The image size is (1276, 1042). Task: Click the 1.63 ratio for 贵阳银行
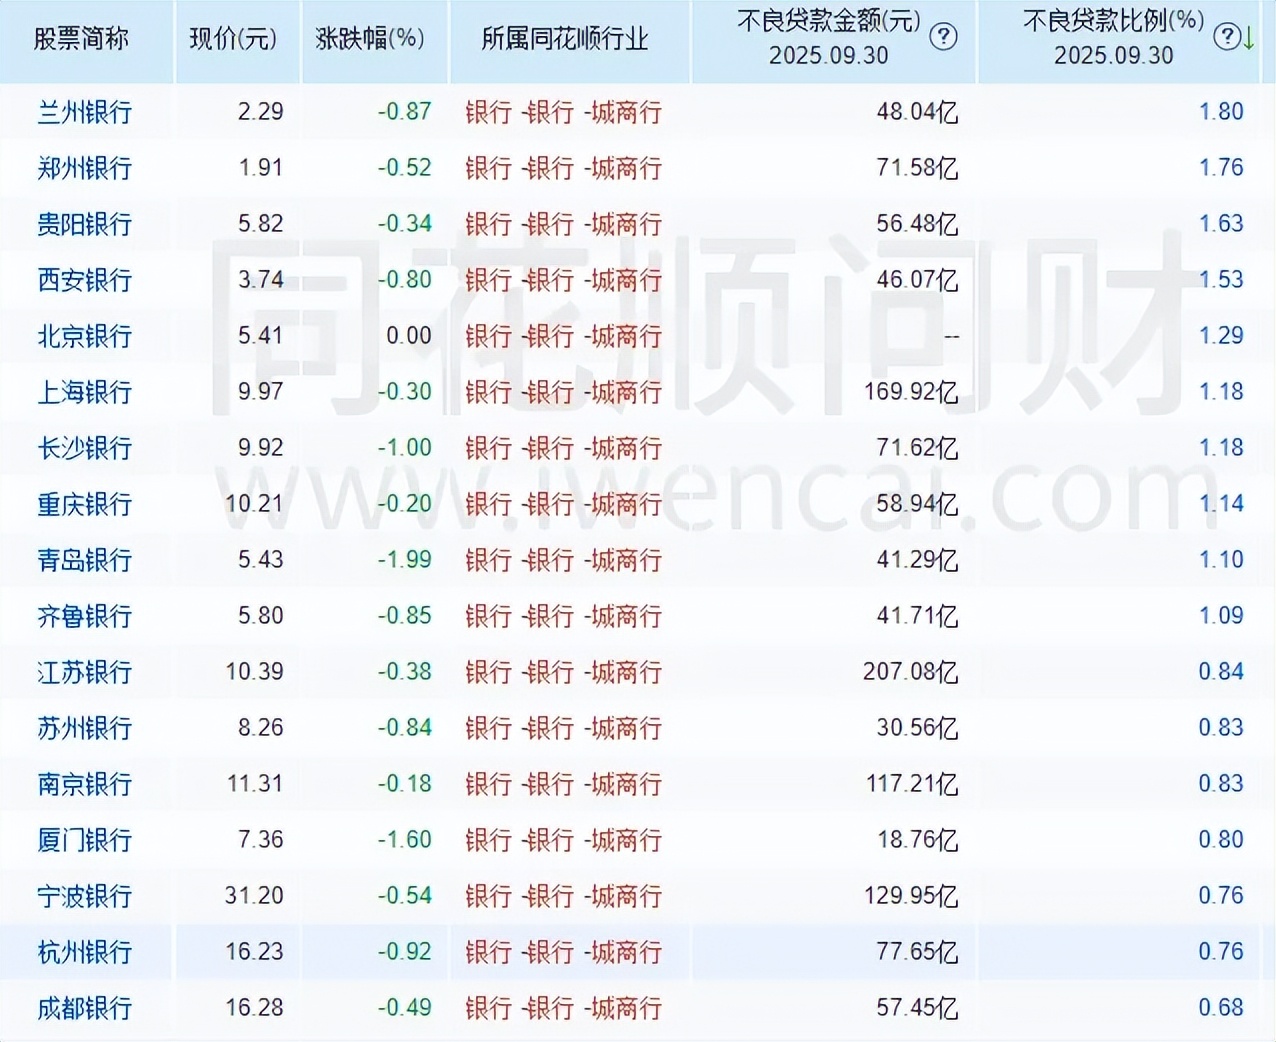[1221, 223]
